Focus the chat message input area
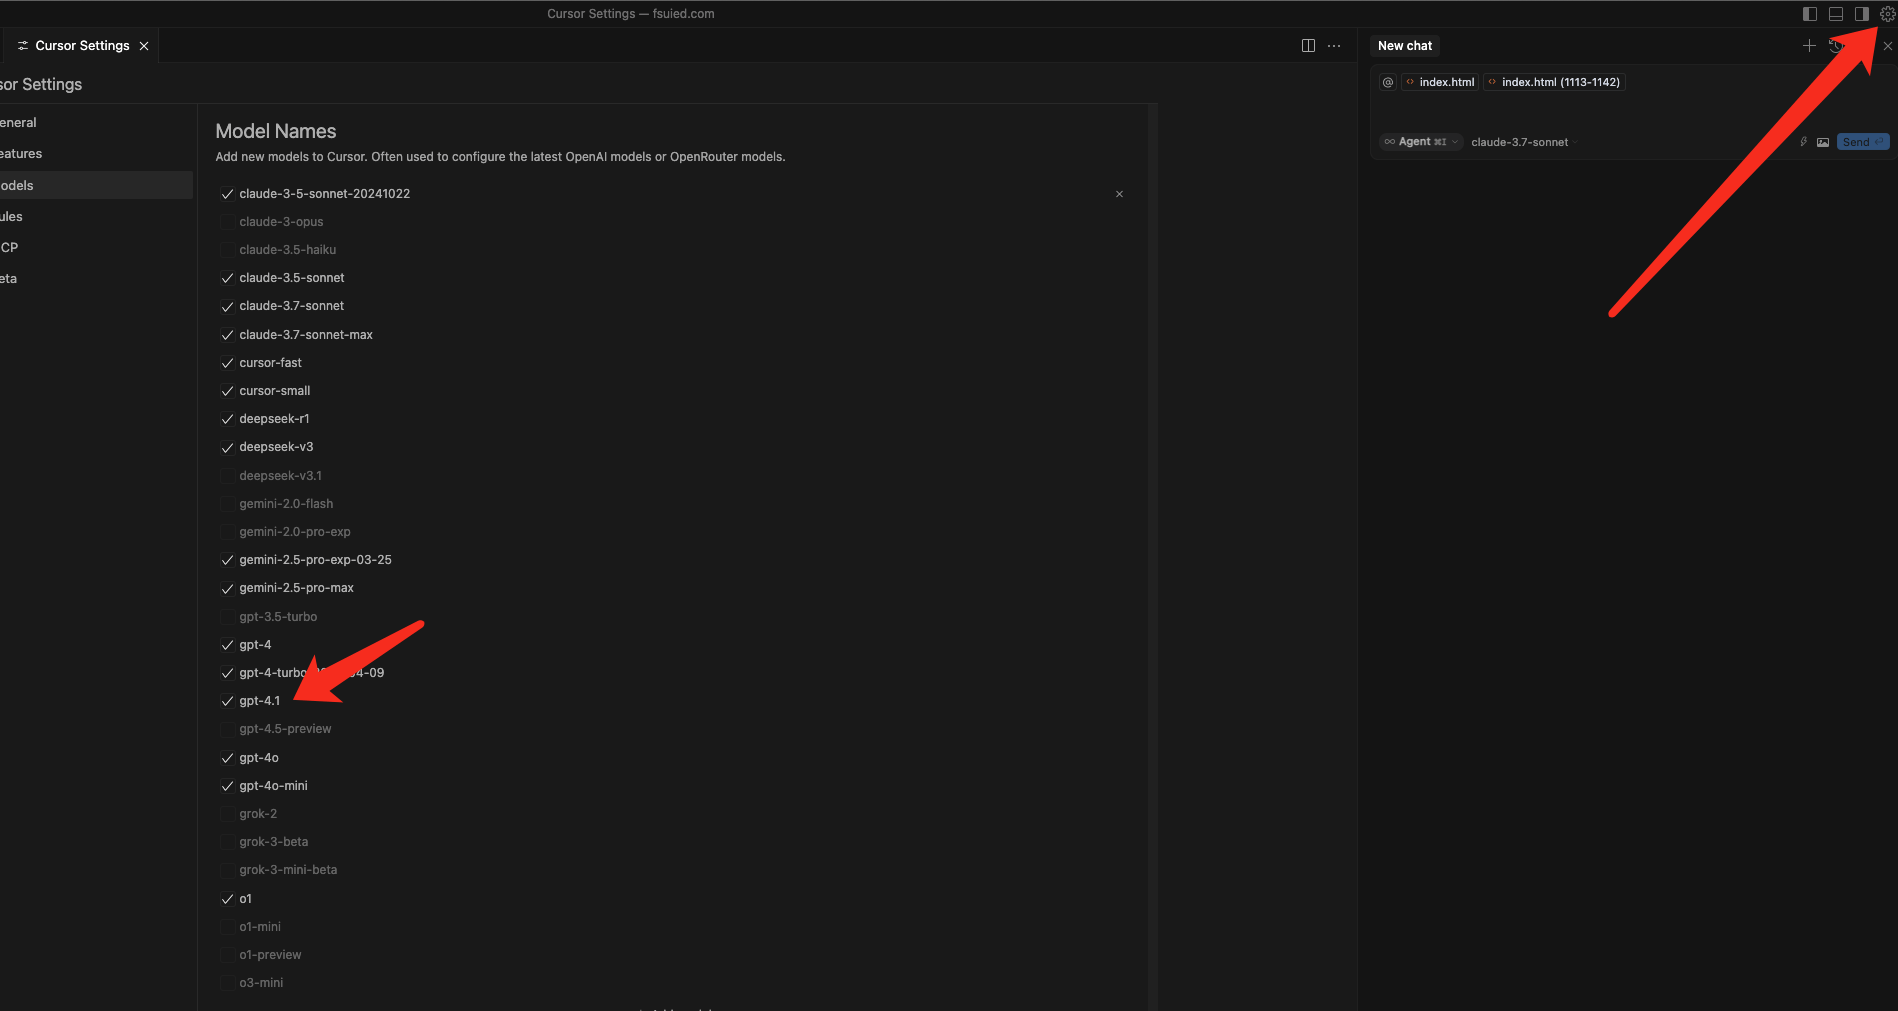1898x1011 pixels. [1632, 111]
